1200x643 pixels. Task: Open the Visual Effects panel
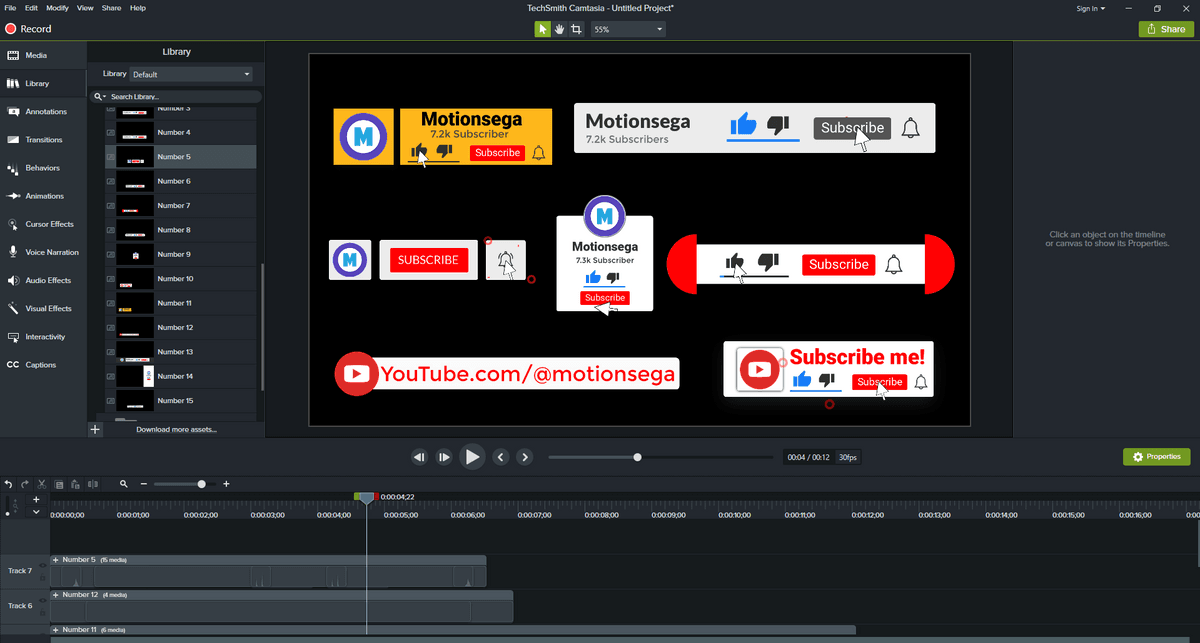(43, 308)
